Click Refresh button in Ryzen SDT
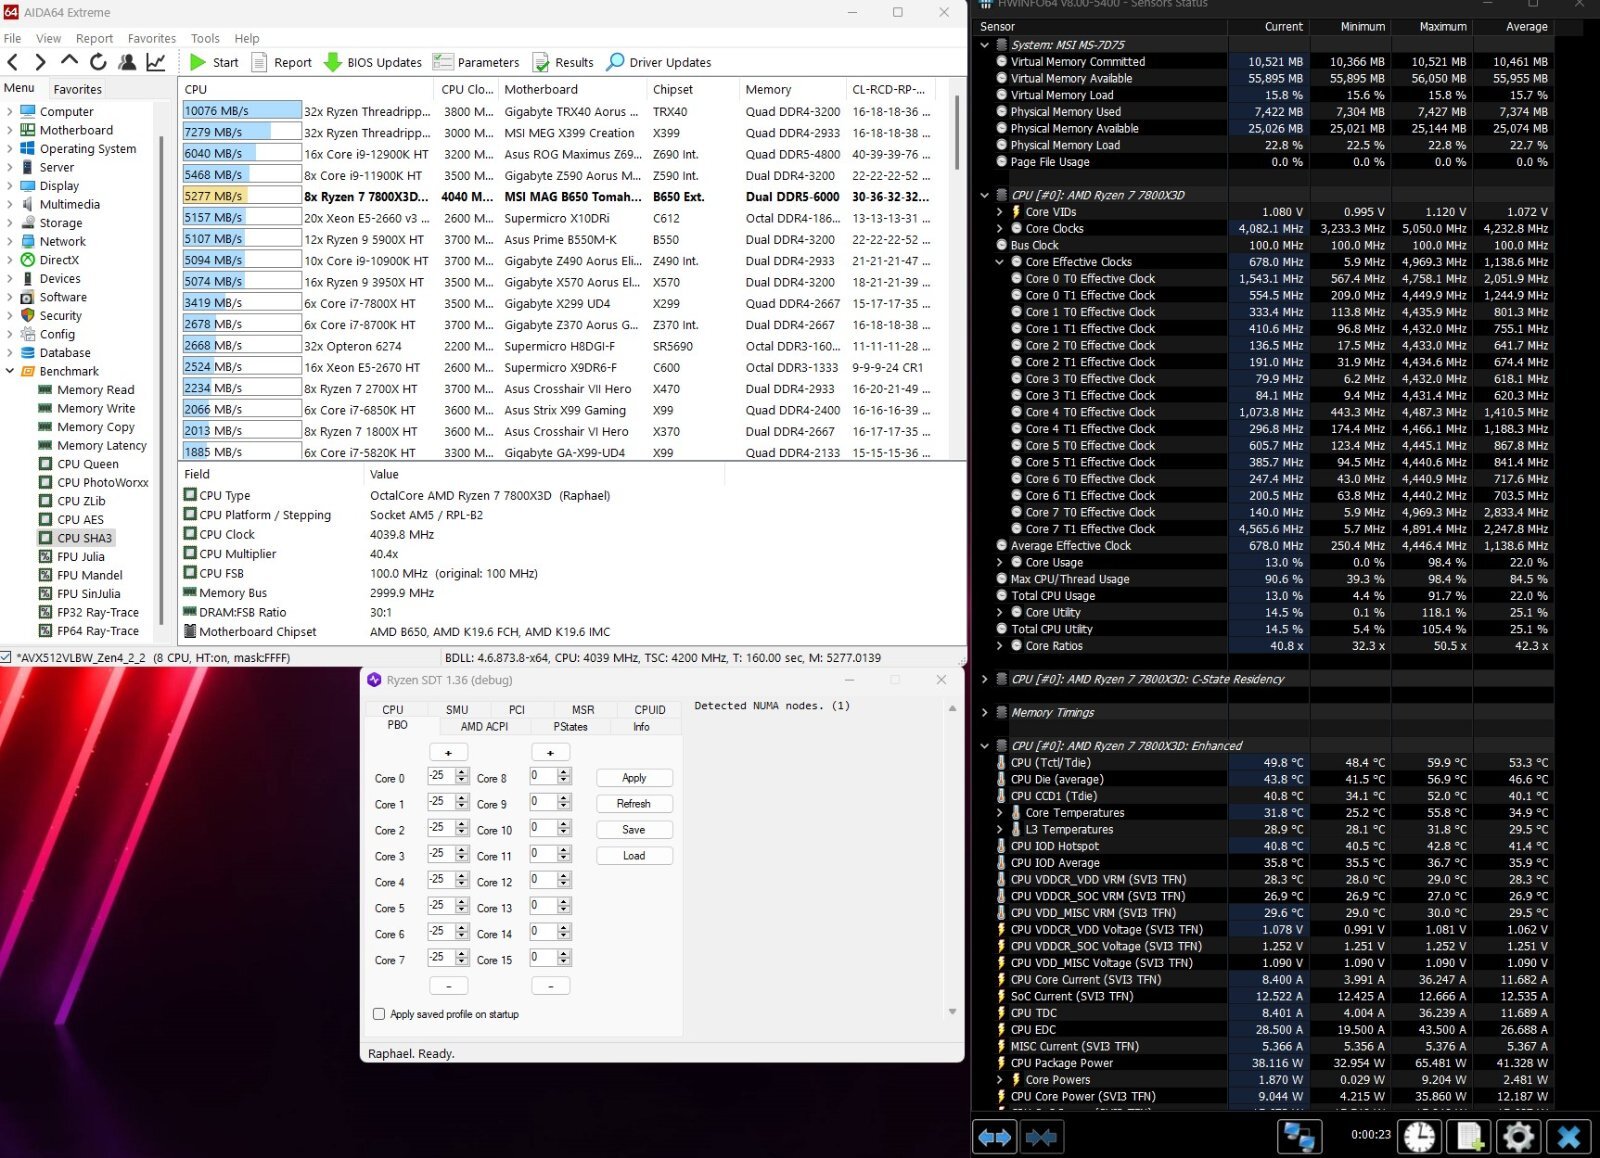The height and width of the screenshot is (1158, 1600). [634, 804]
